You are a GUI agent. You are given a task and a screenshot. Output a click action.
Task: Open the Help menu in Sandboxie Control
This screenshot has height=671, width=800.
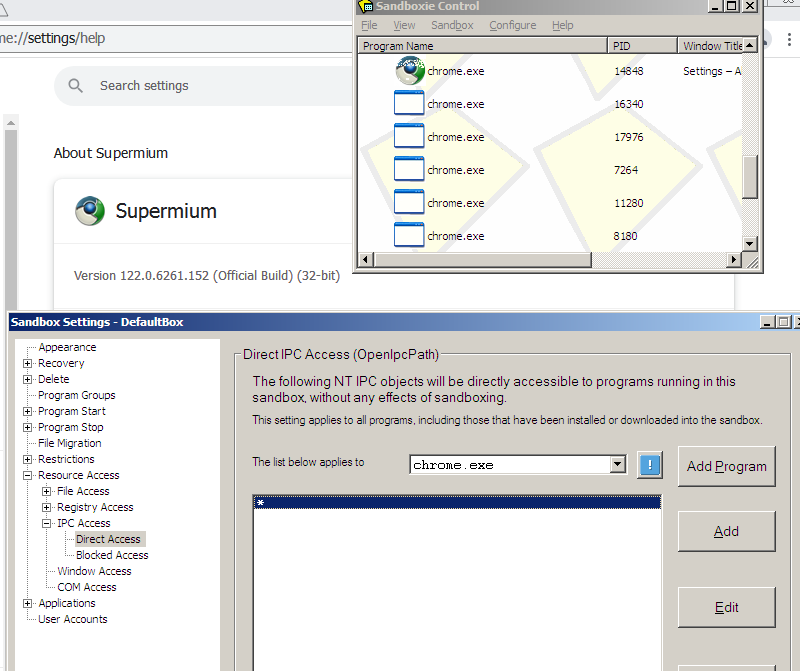(x=562, y=25)
